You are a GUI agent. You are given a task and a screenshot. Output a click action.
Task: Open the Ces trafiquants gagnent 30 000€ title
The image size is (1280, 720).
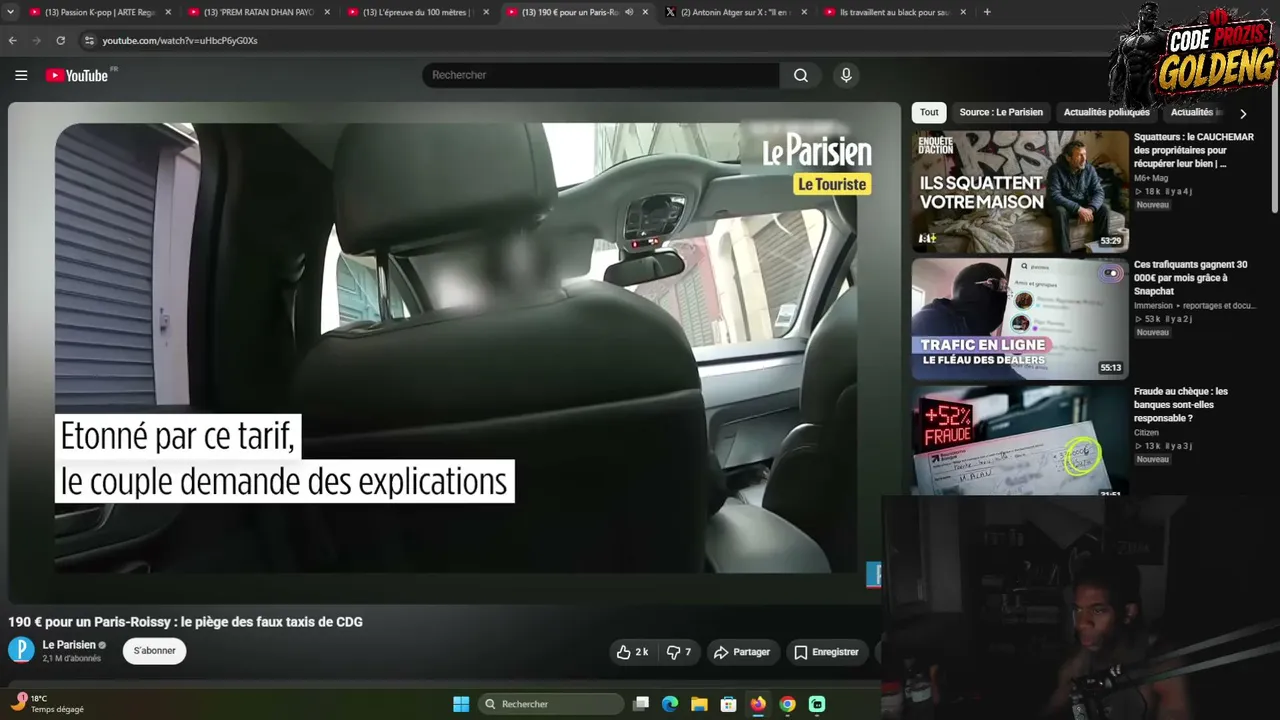coord(1191,278)
